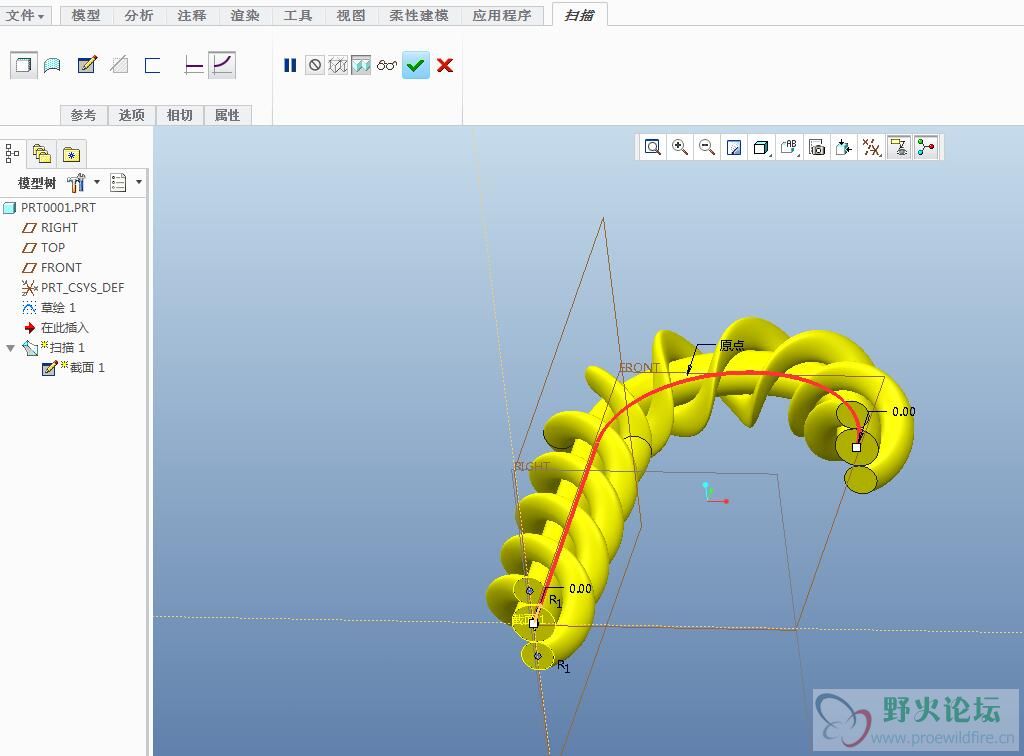Open the display style dropdown icon
The image size is (1024, 756).
[761, 148]
